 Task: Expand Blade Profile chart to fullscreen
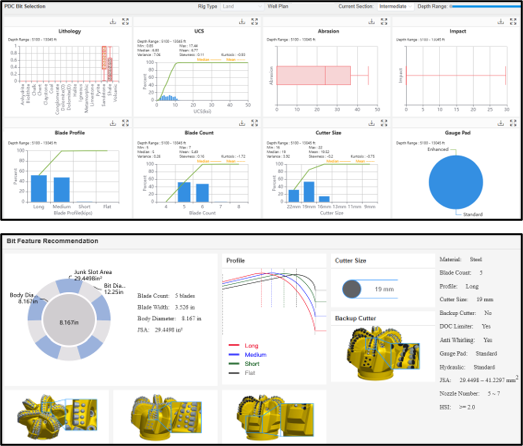pos(125,123)
